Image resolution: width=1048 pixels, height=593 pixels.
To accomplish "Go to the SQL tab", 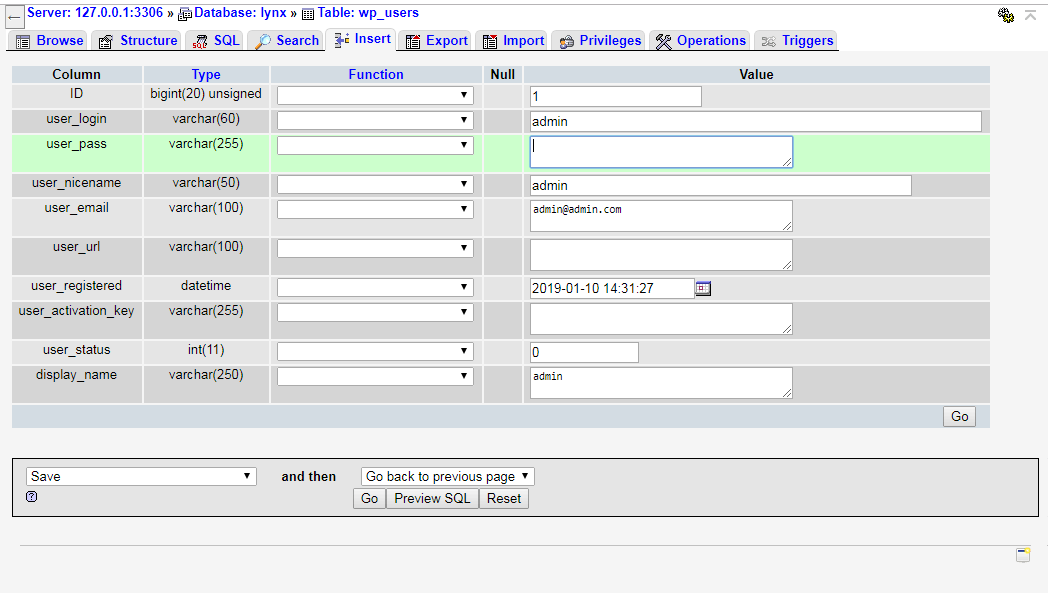I will click(x=216, y=41).
